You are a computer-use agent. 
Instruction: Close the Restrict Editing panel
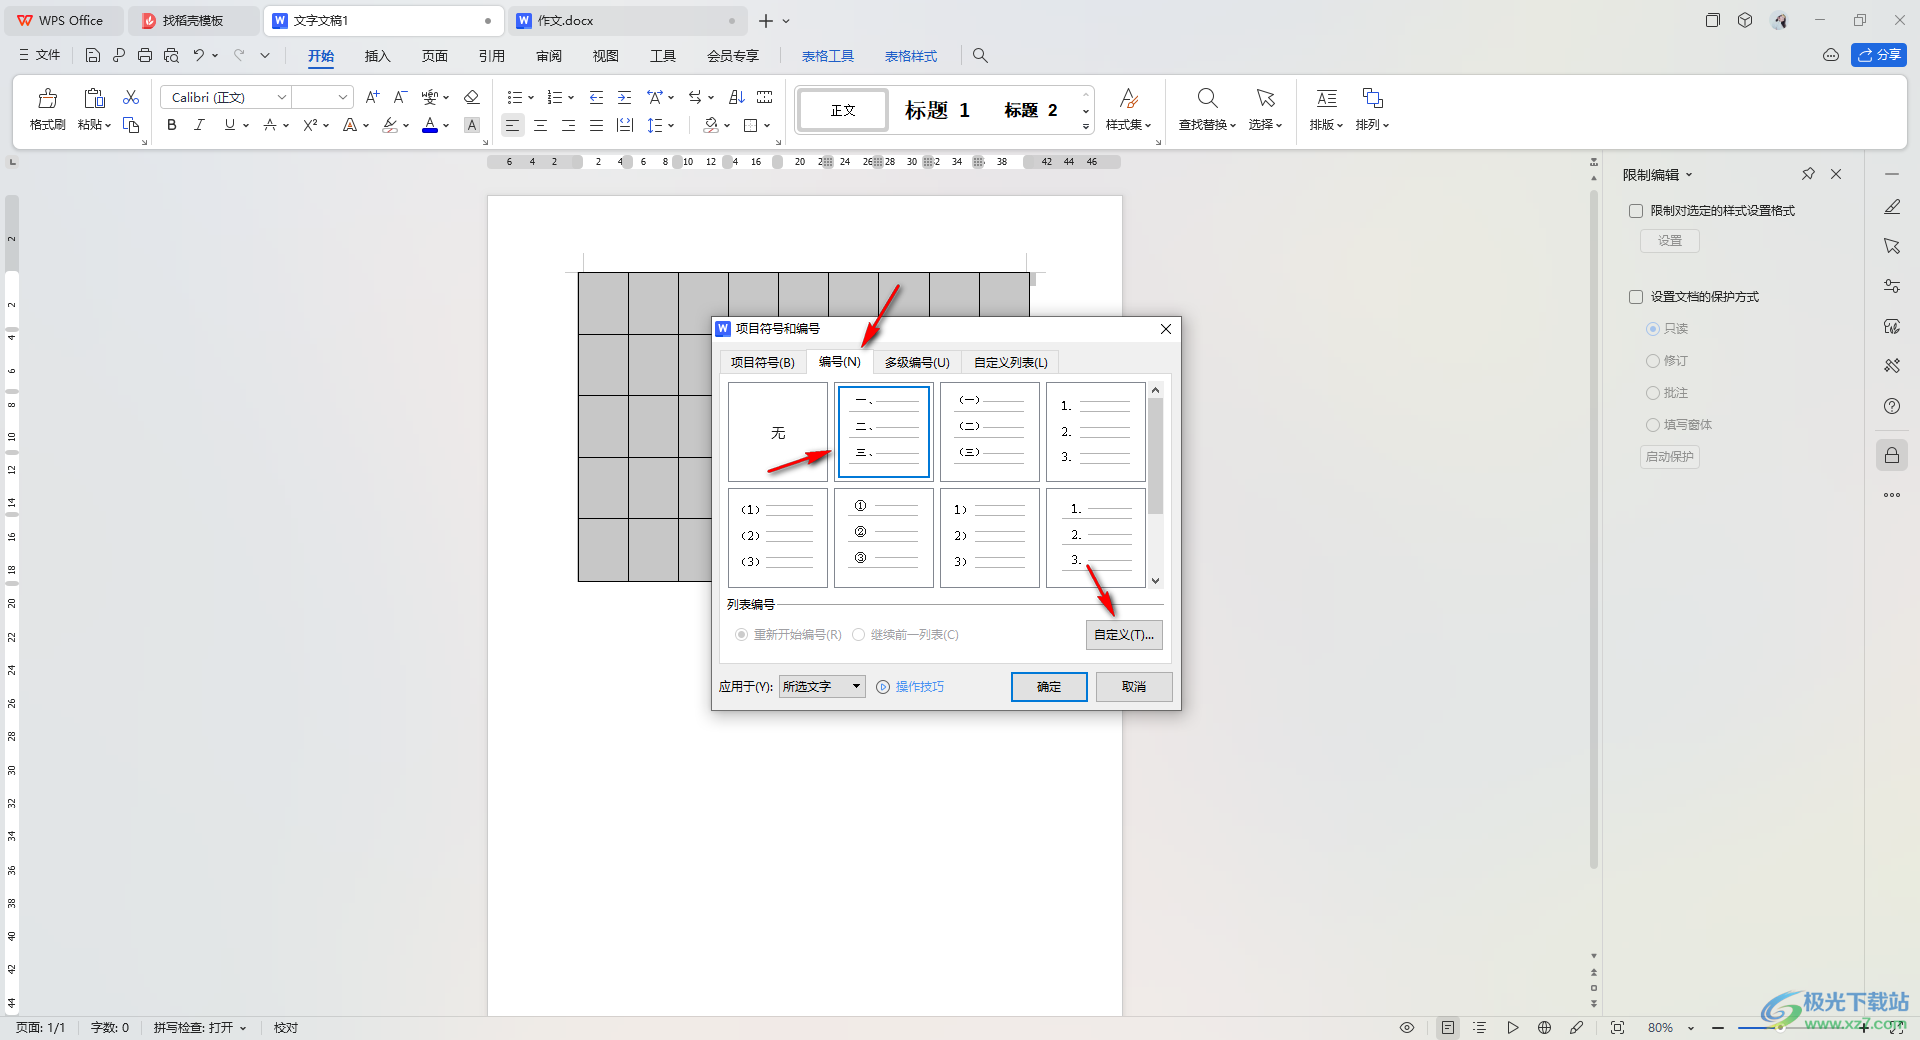click(x=1836, y=174)
